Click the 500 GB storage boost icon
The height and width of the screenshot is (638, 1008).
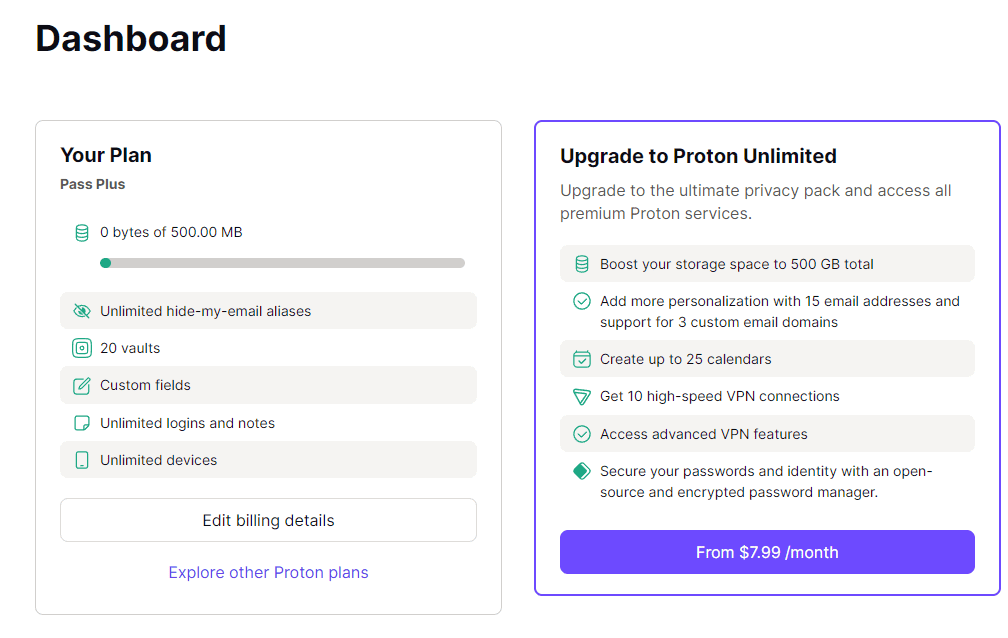point(581,264)
